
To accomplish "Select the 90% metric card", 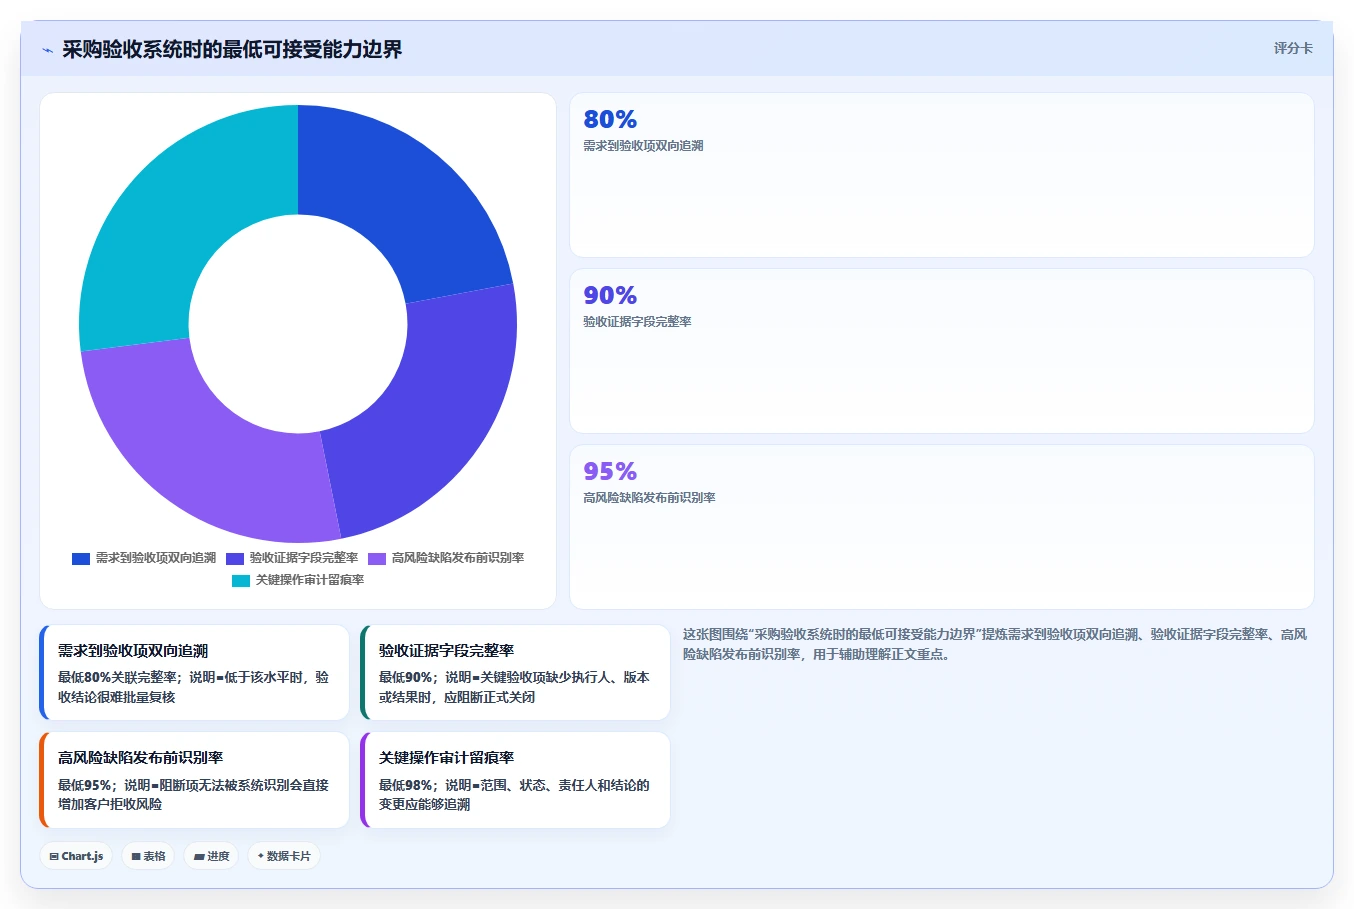I will 941,351.
